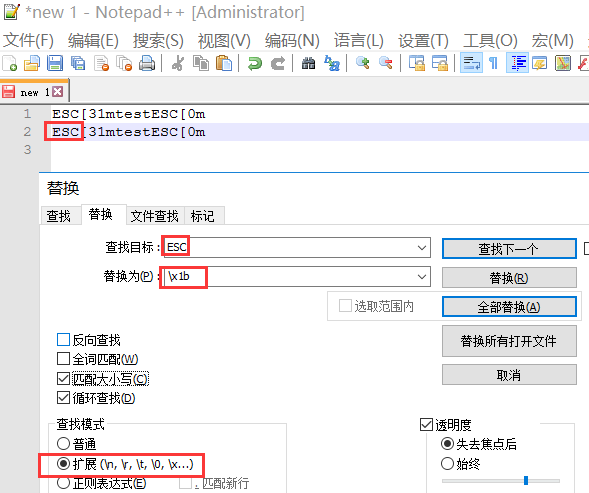Click line 1 text ESC[31mtestESC[0m
Screen dimensions: 589x493
coord(129,114)
